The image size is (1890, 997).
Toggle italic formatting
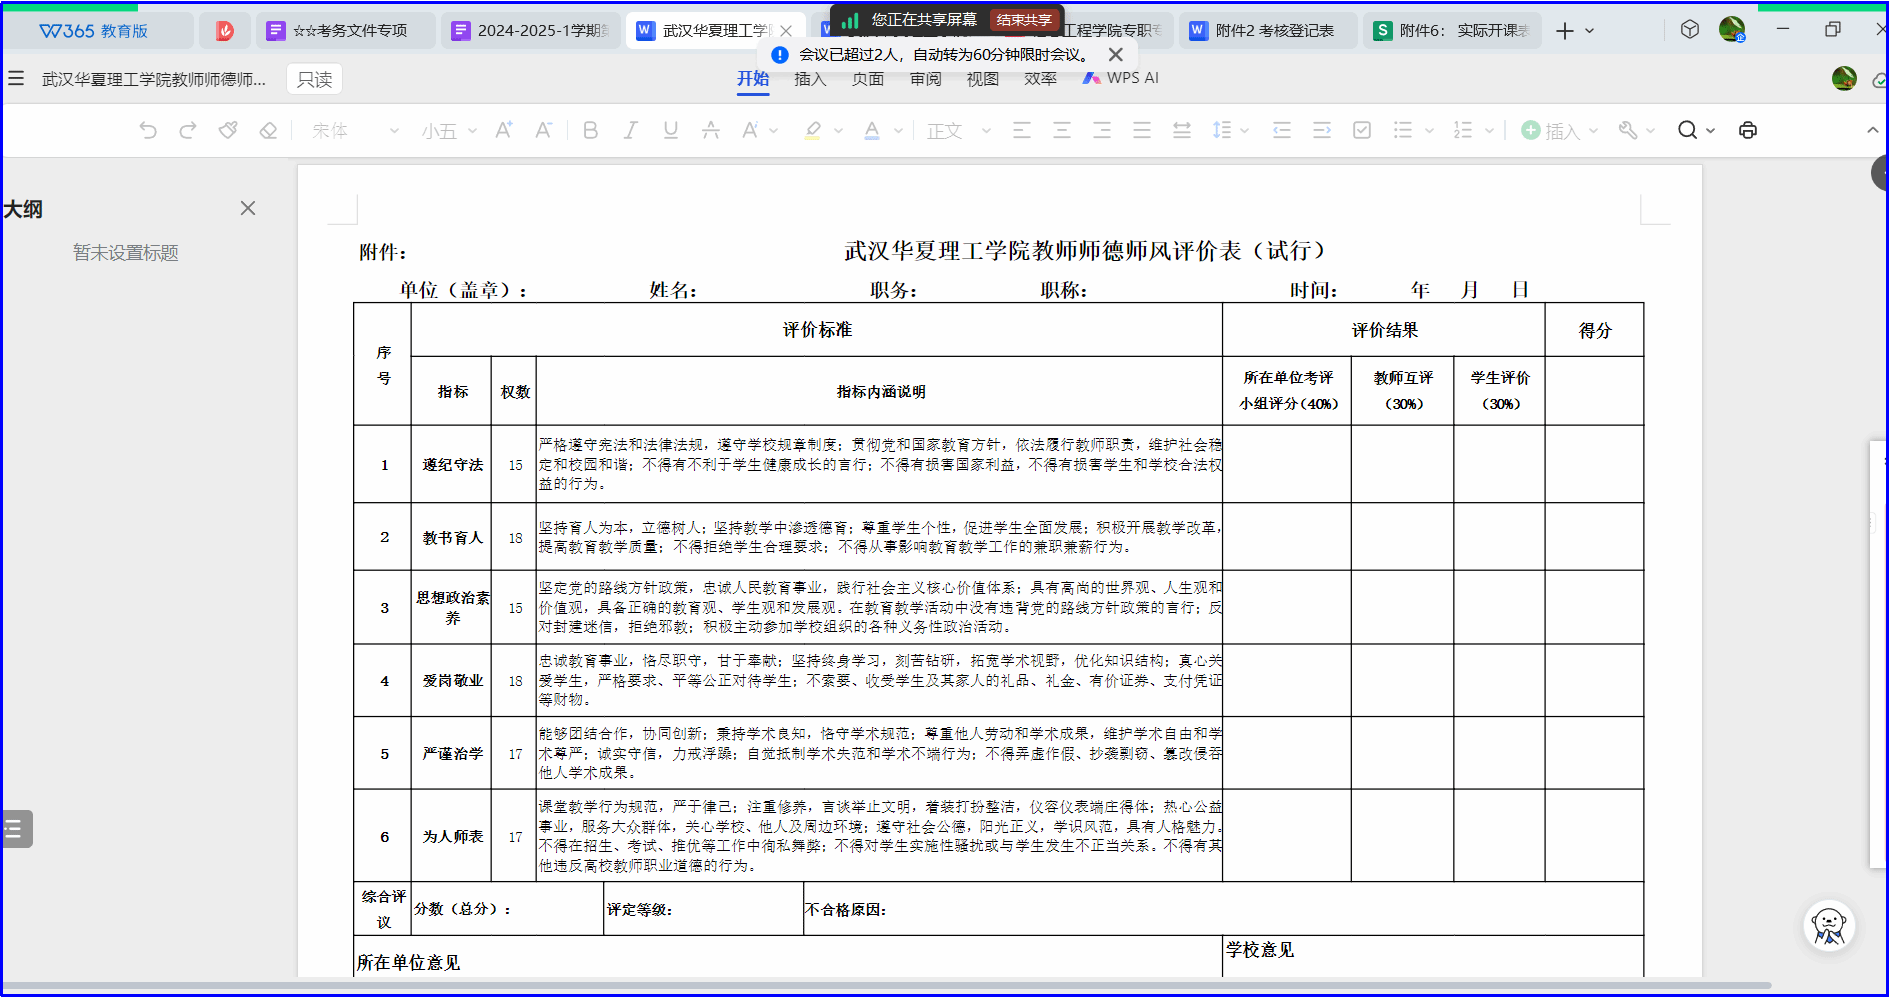(x=630, y=130)
